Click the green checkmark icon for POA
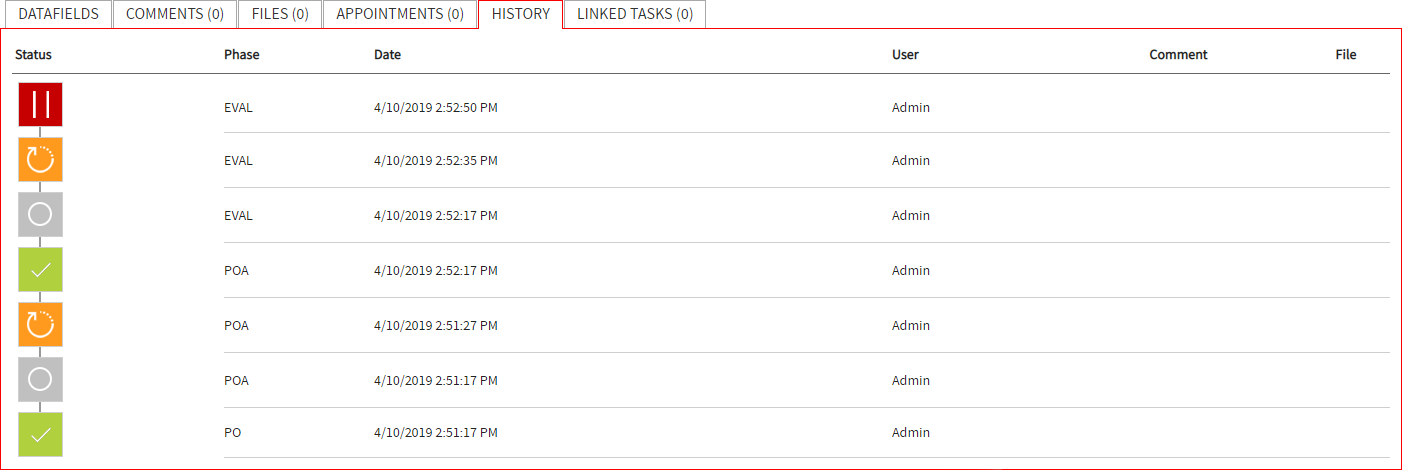This screenshot has width=1402, height=470. 40,270
